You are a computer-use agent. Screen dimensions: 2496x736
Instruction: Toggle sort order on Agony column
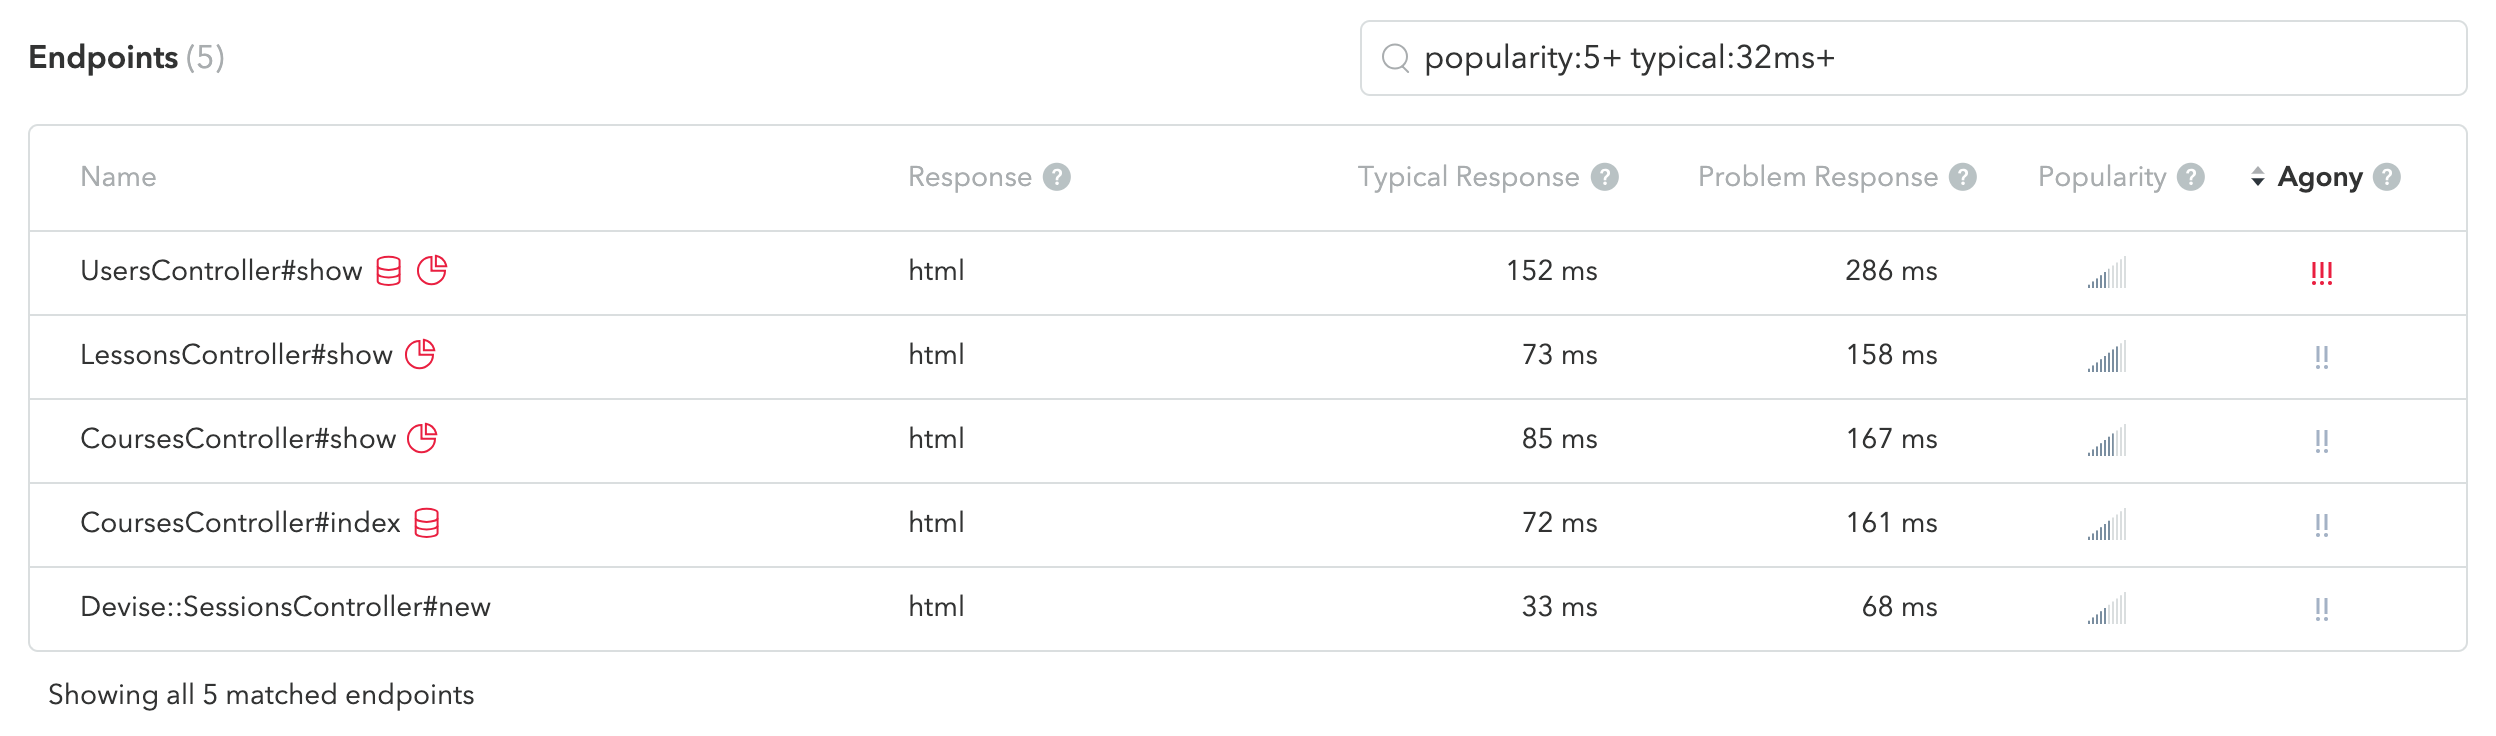[x=2307, y=177]
